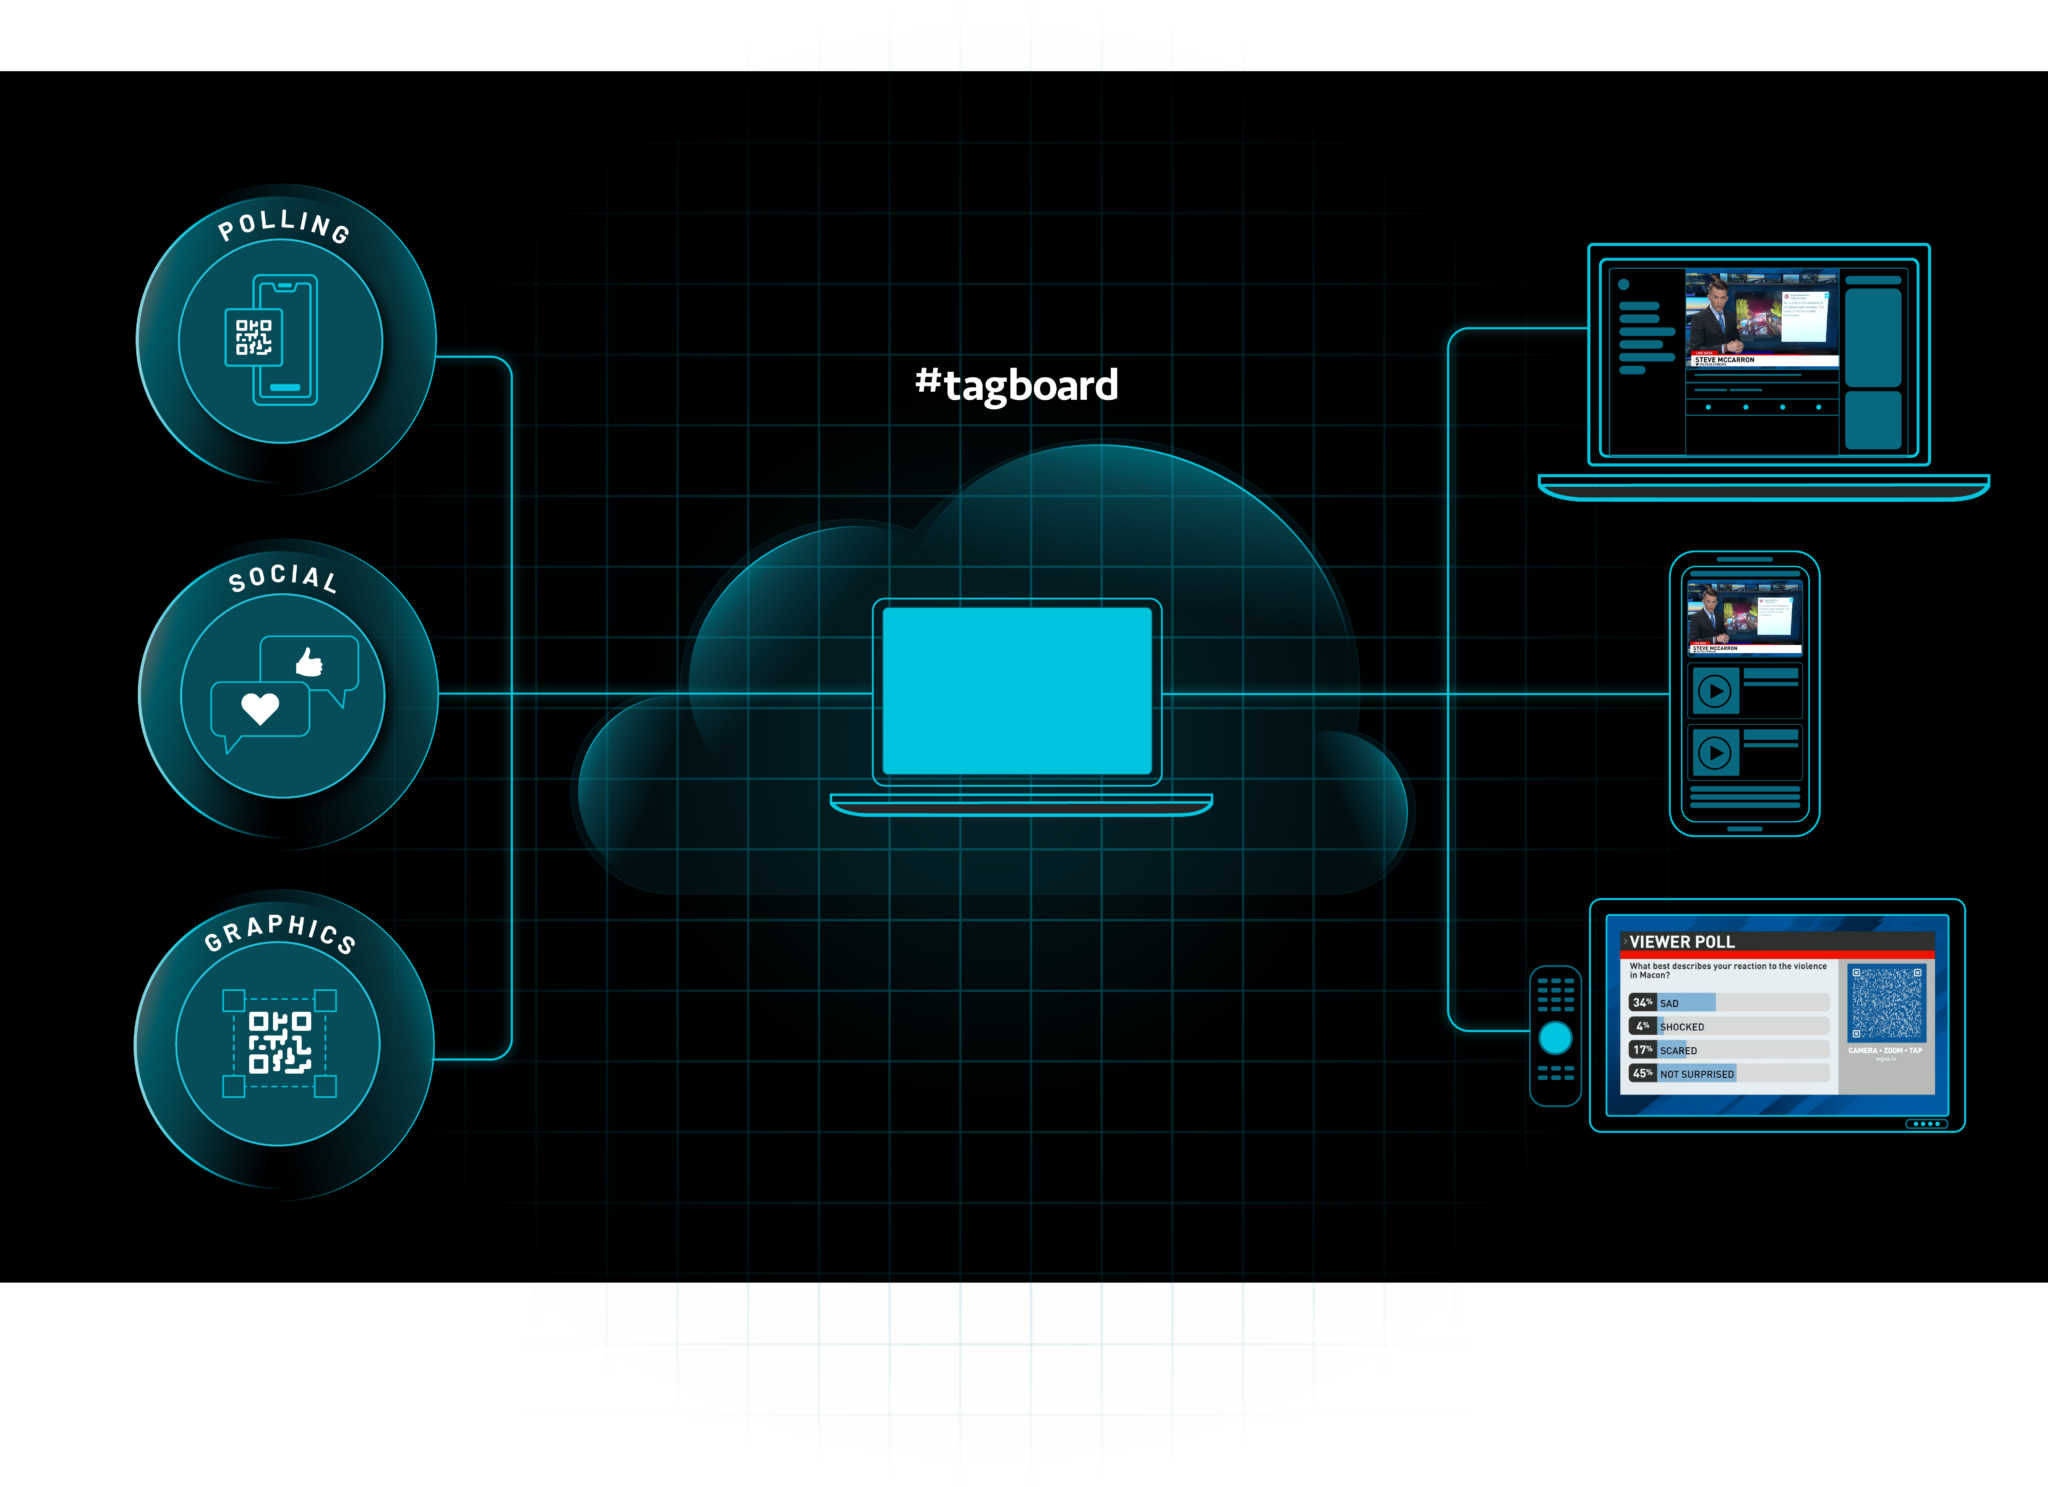This screenshot has height=1487, width=2048.
Task: Expand the arrow beside STEVE MCCARRON lower-third
Action: click(1693, 360)
